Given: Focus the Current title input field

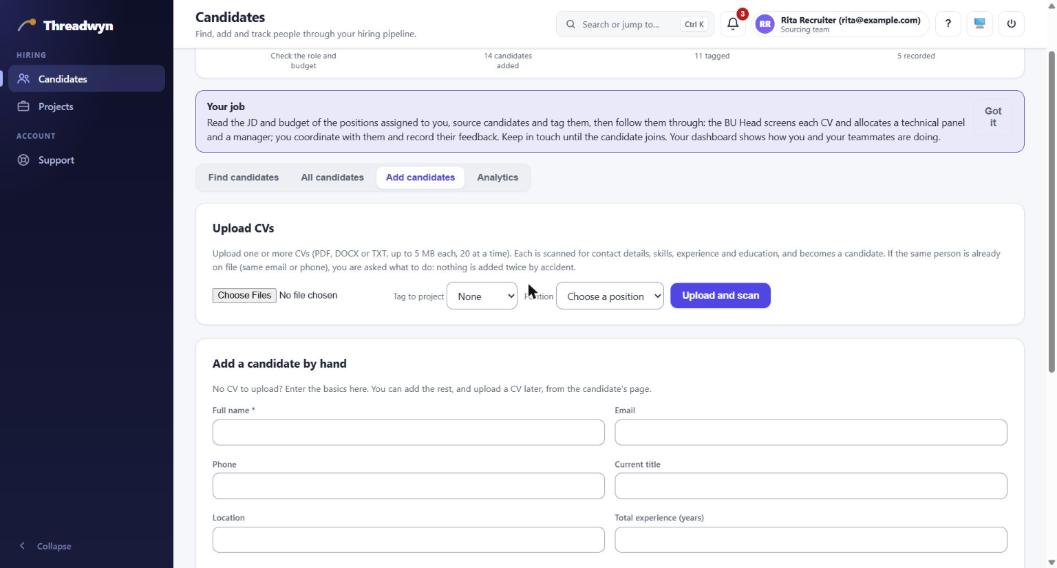Looking at the screenshot, I should 811,486.
